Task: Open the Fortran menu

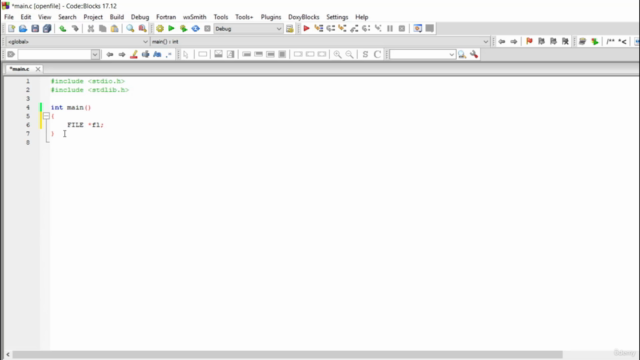Action: (166, 17)
